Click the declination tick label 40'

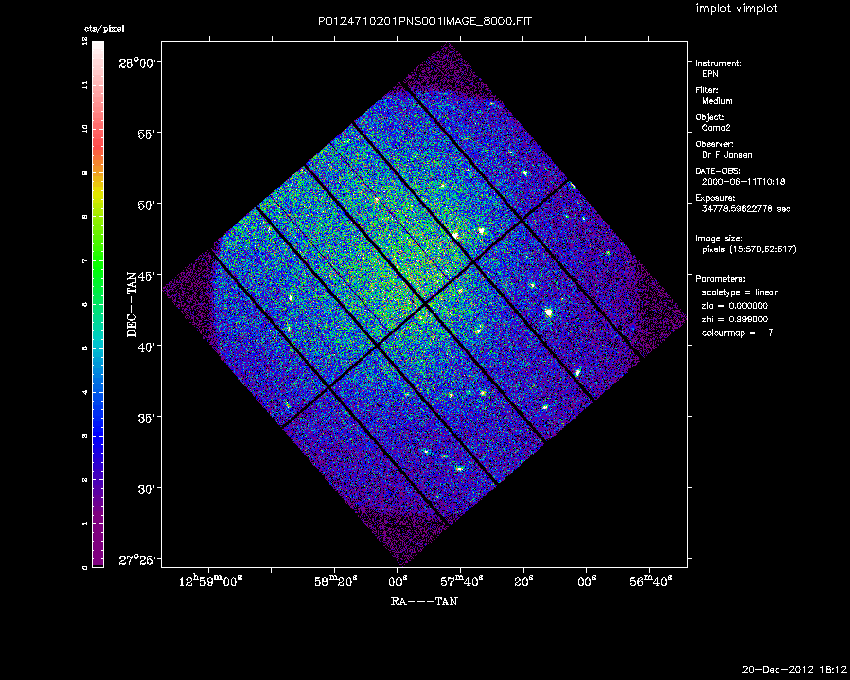(x=146, y=347)
